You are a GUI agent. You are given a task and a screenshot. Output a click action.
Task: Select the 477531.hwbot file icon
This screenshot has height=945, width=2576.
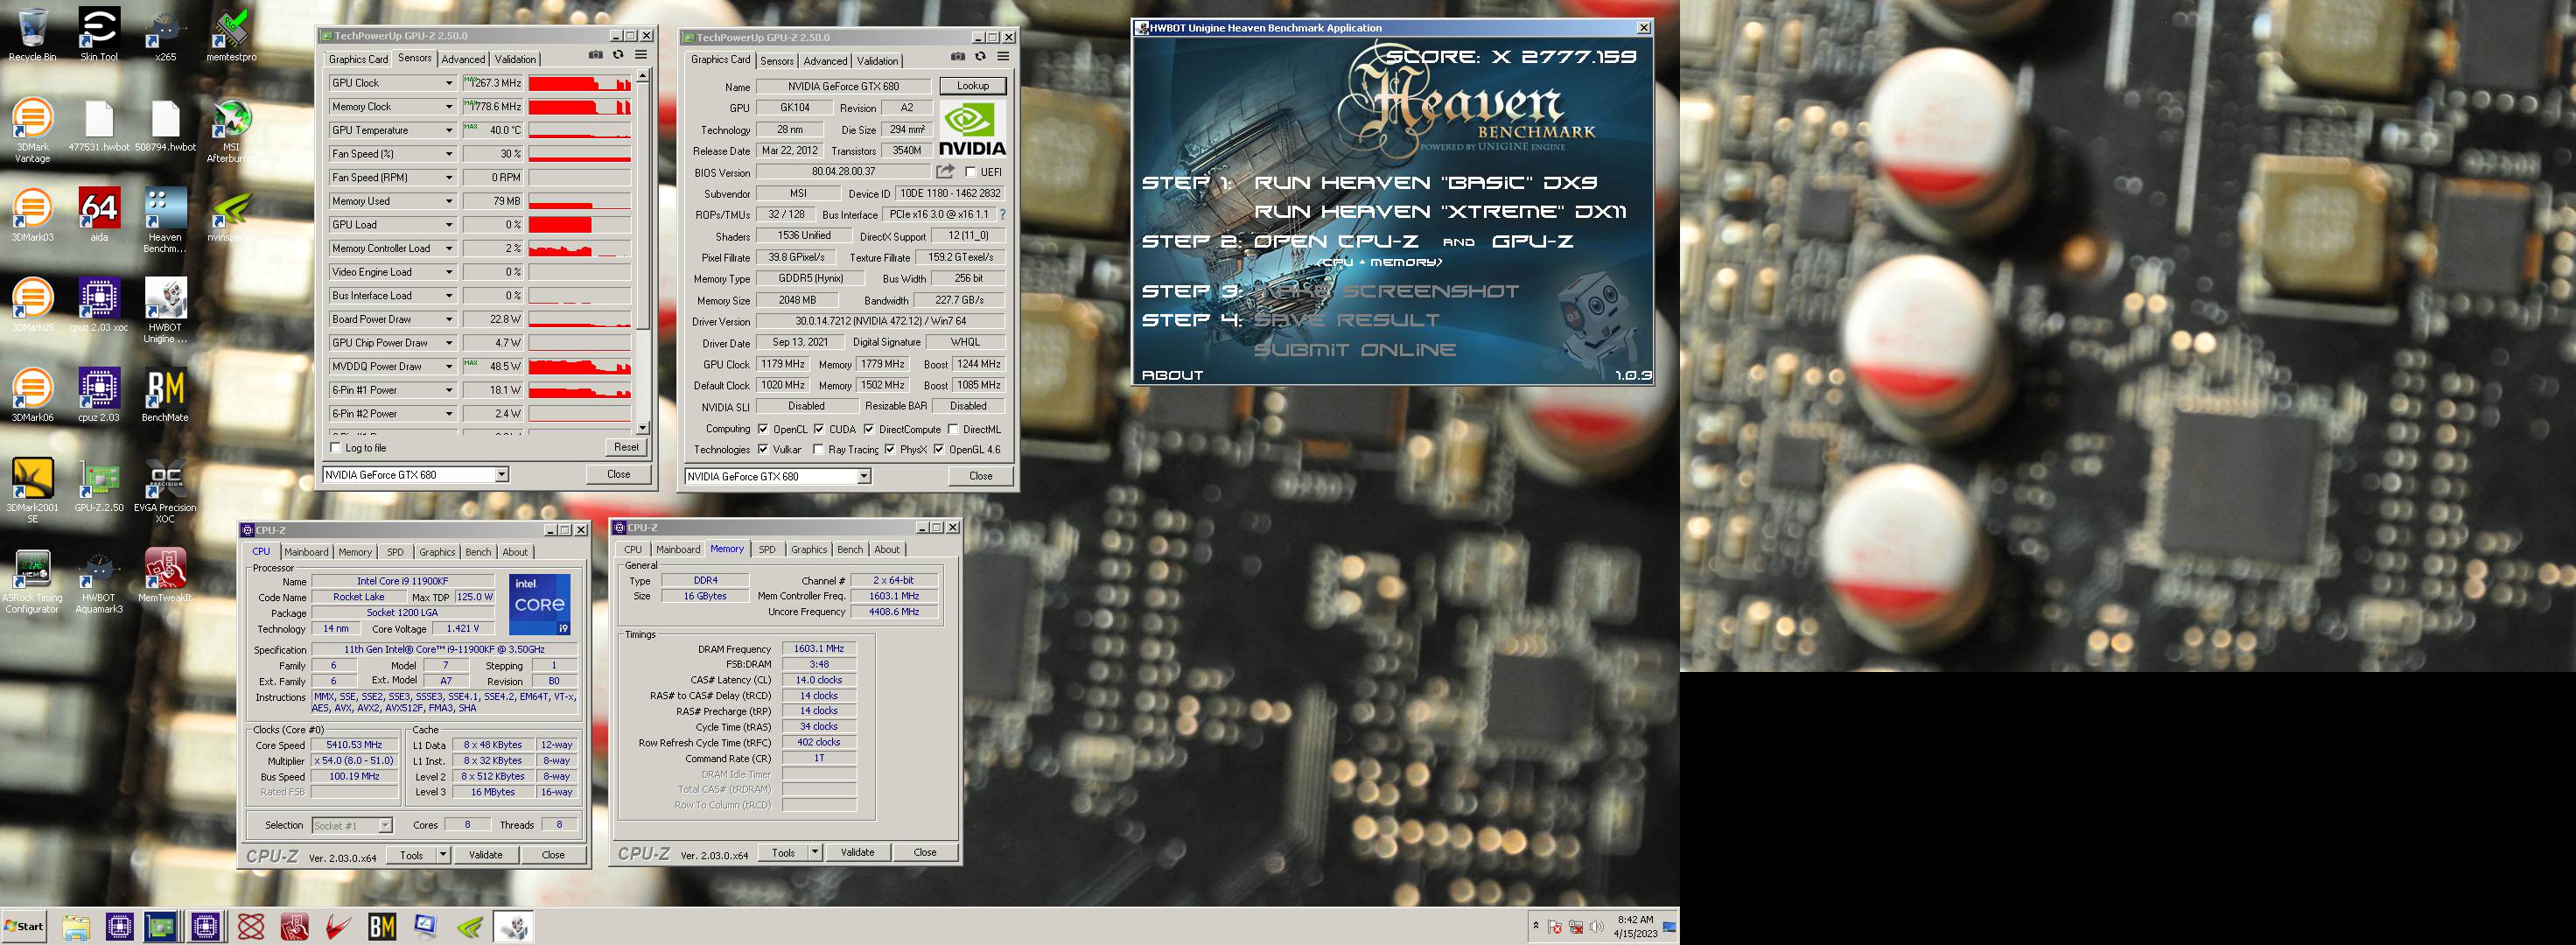click(99, 126)
